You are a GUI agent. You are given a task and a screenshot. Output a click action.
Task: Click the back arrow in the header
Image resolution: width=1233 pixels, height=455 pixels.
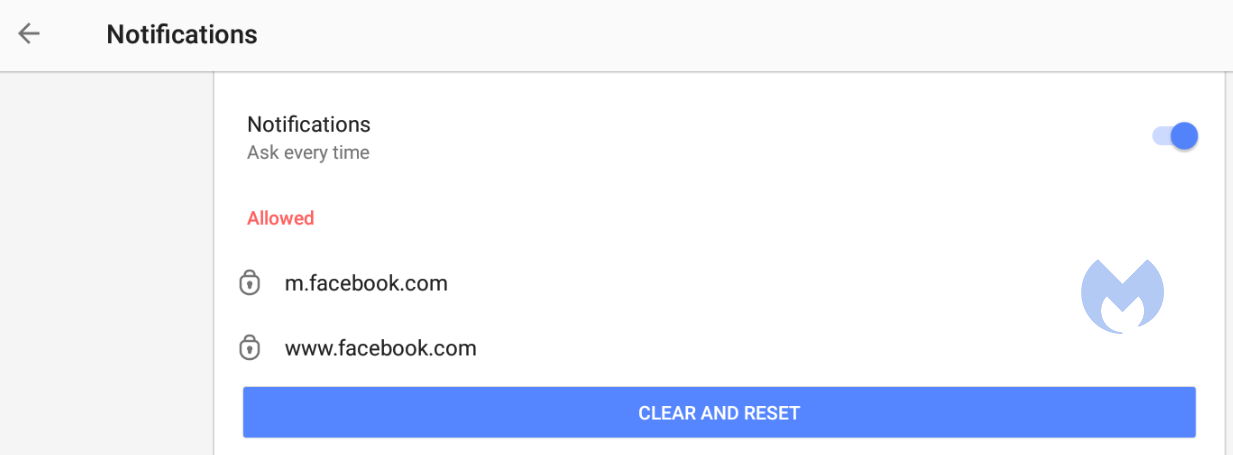tap(29, 34)
